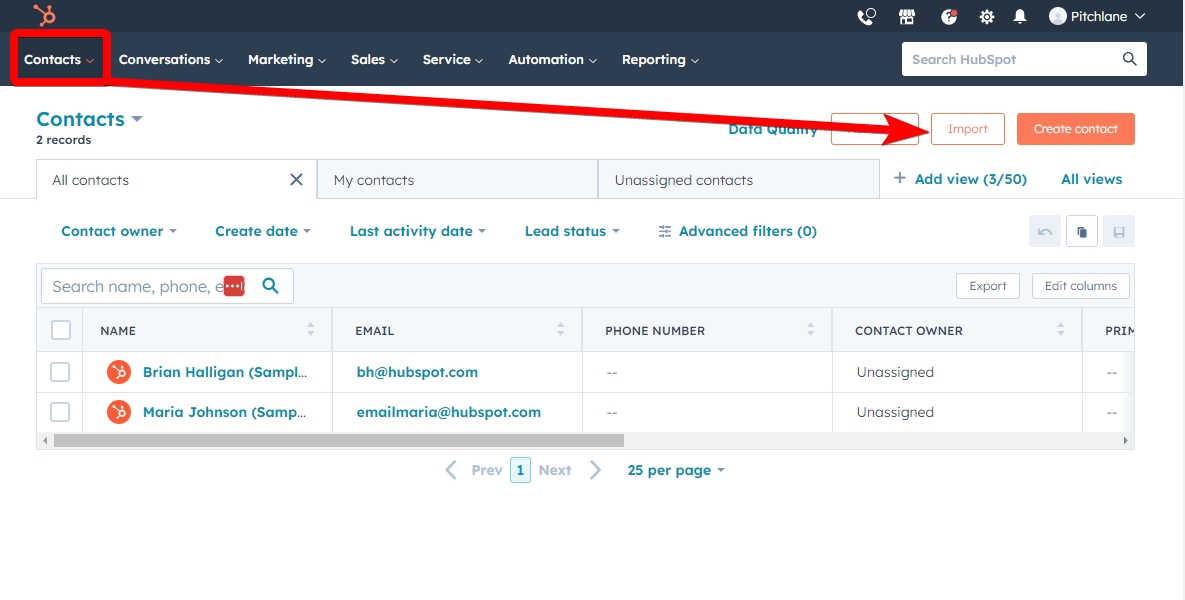1185x600 pixels.
Task: Toggle the select-all checkbox in header
Action: click(61, 330)
